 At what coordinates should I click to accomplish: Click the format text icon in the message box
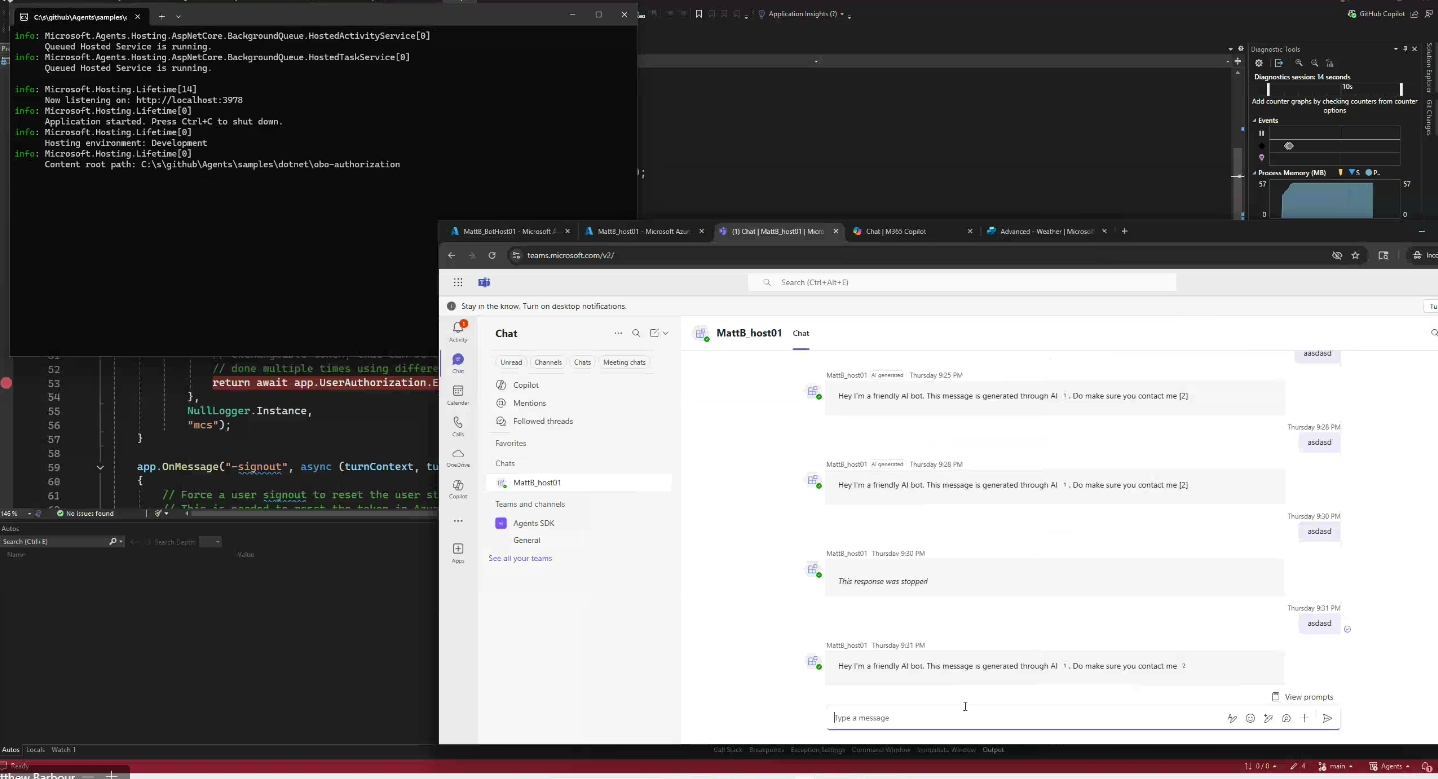(1232, 718)
